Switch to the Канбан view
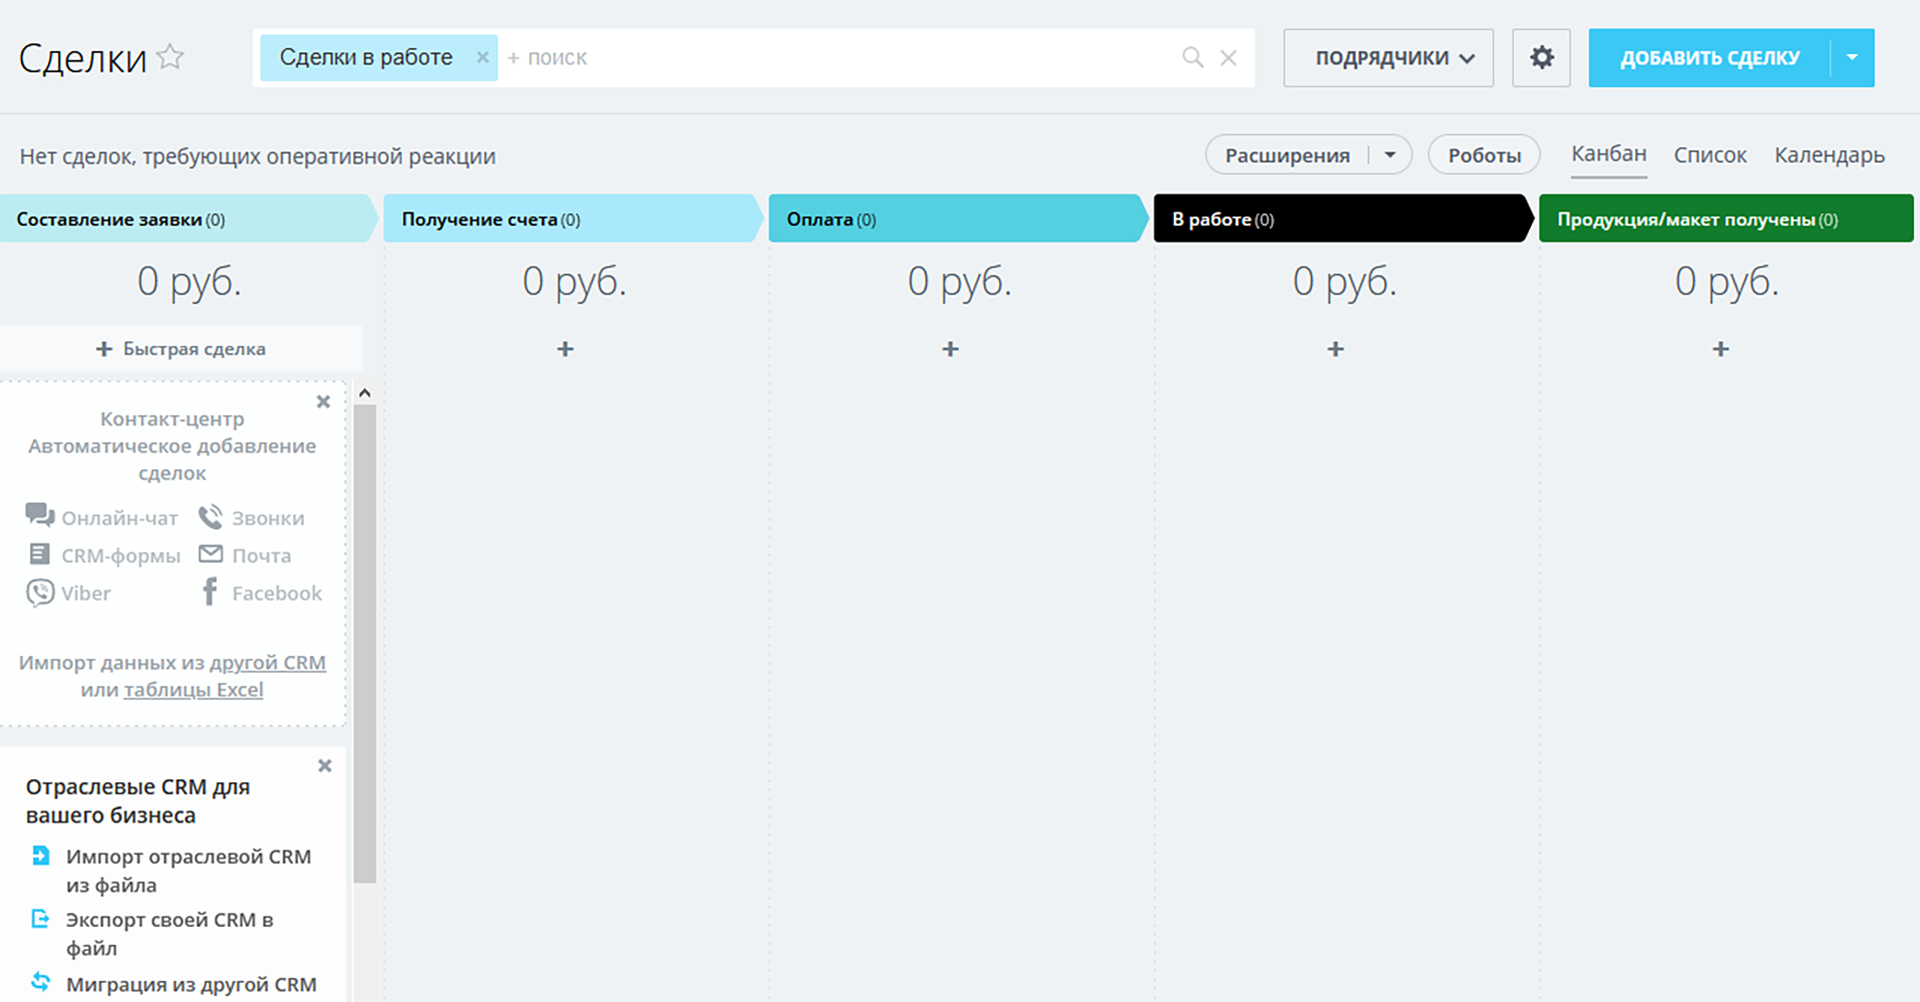 pos(1608,154)
